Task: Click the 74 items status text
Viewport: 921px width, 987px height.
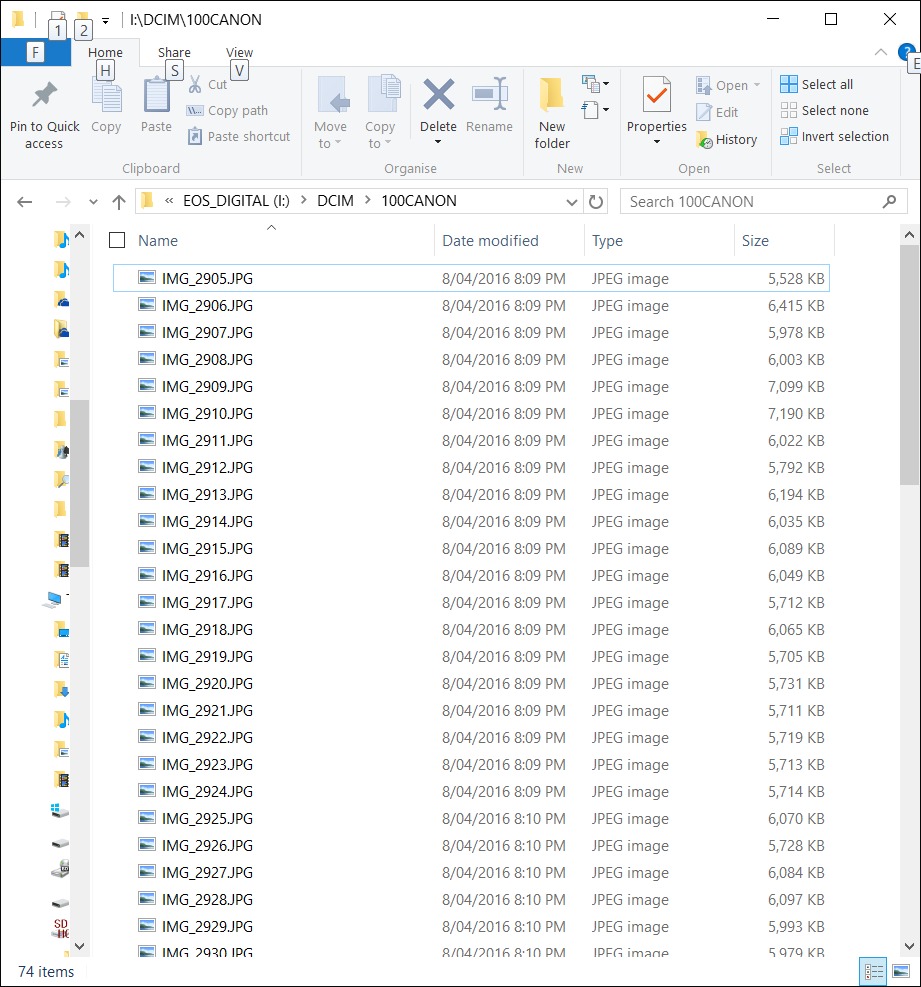Action: [46, 972]
